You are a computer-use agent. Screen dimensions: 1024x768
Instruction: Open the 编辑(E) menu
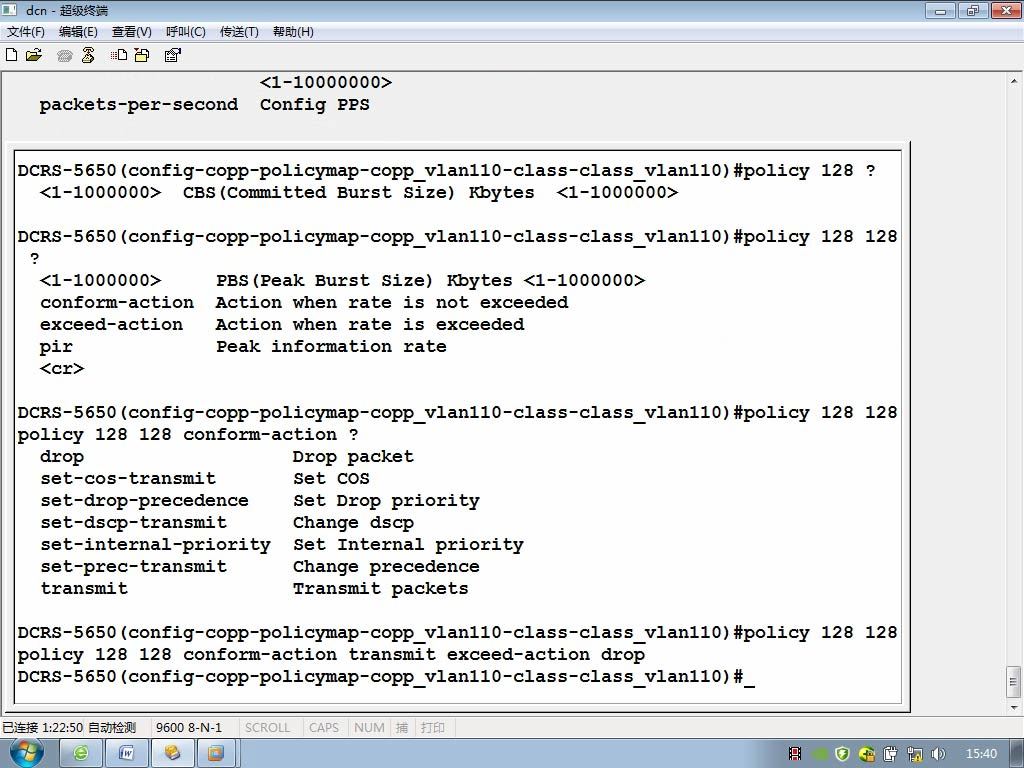pyautogui.click(x=78, y=32)
